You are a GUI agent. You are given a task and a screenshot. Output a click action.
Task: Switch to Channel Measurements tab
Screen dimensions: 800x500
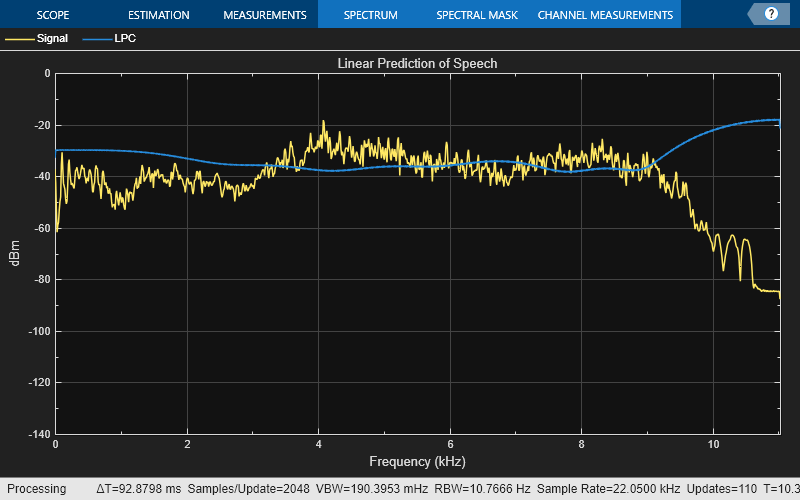click(x=605, y=15)
